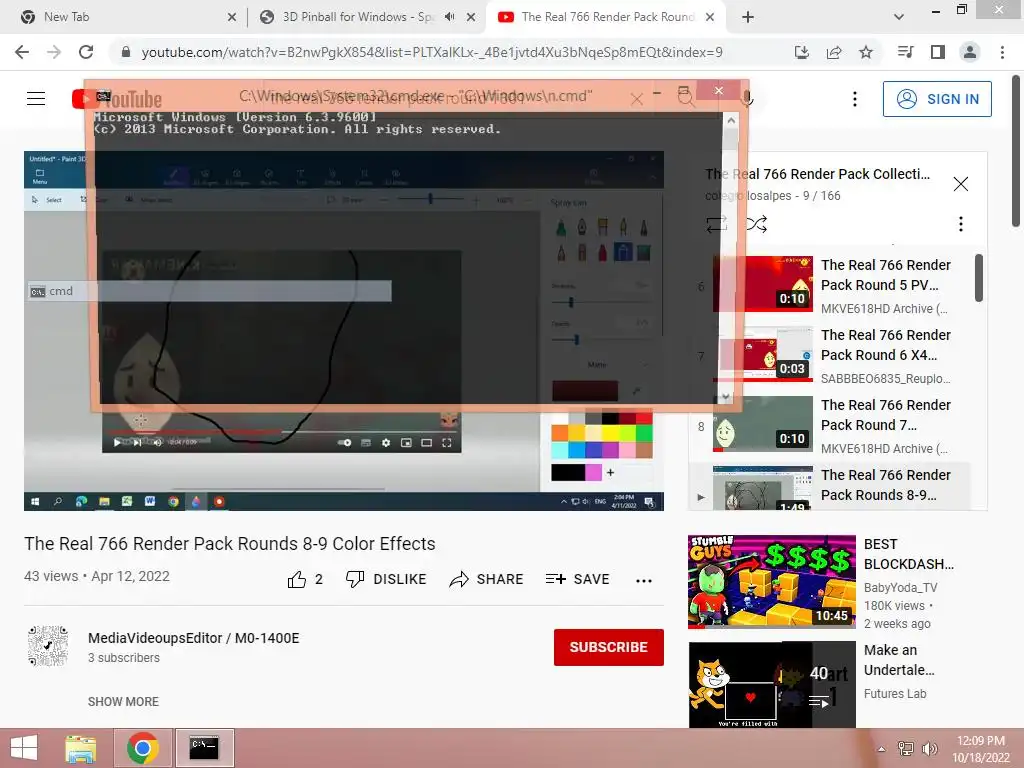Viewport: 1024px width, 768px height.
Task: Click the install app icon in address bar
Action: tap(802, 52)
